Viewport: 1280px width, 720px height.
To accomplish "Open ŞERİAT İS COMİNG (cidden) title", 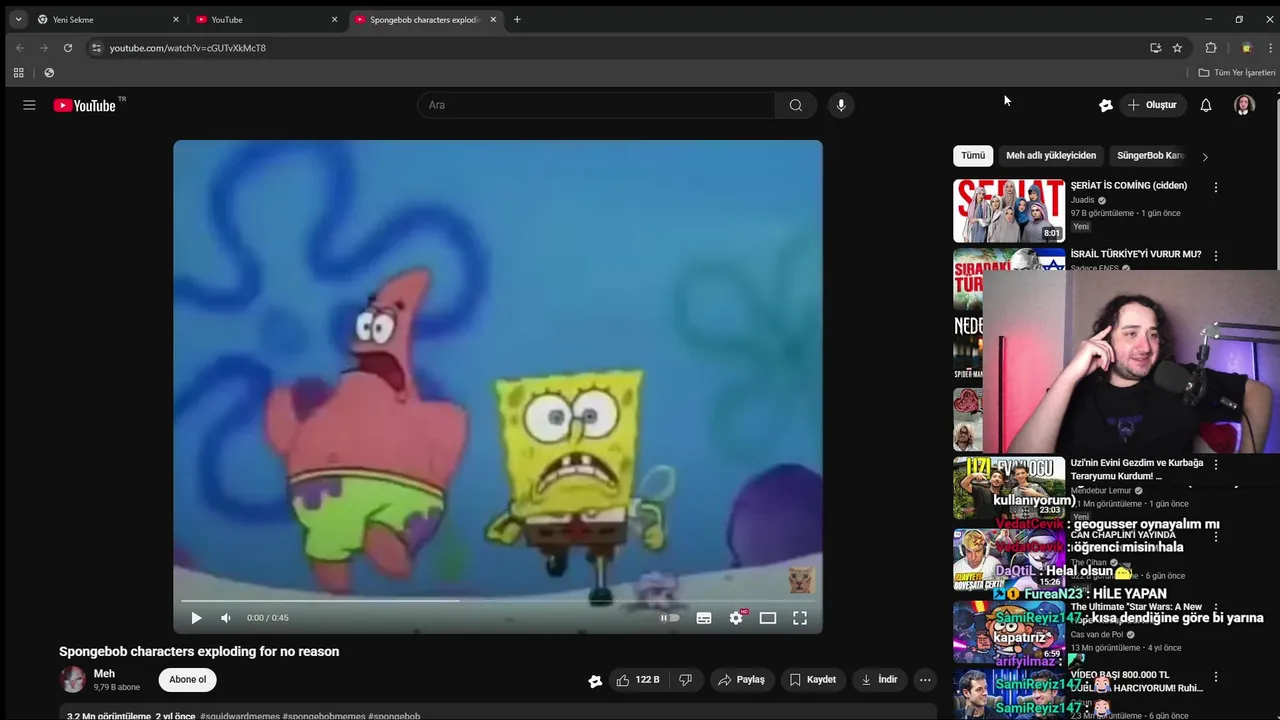I will 1129,186.
